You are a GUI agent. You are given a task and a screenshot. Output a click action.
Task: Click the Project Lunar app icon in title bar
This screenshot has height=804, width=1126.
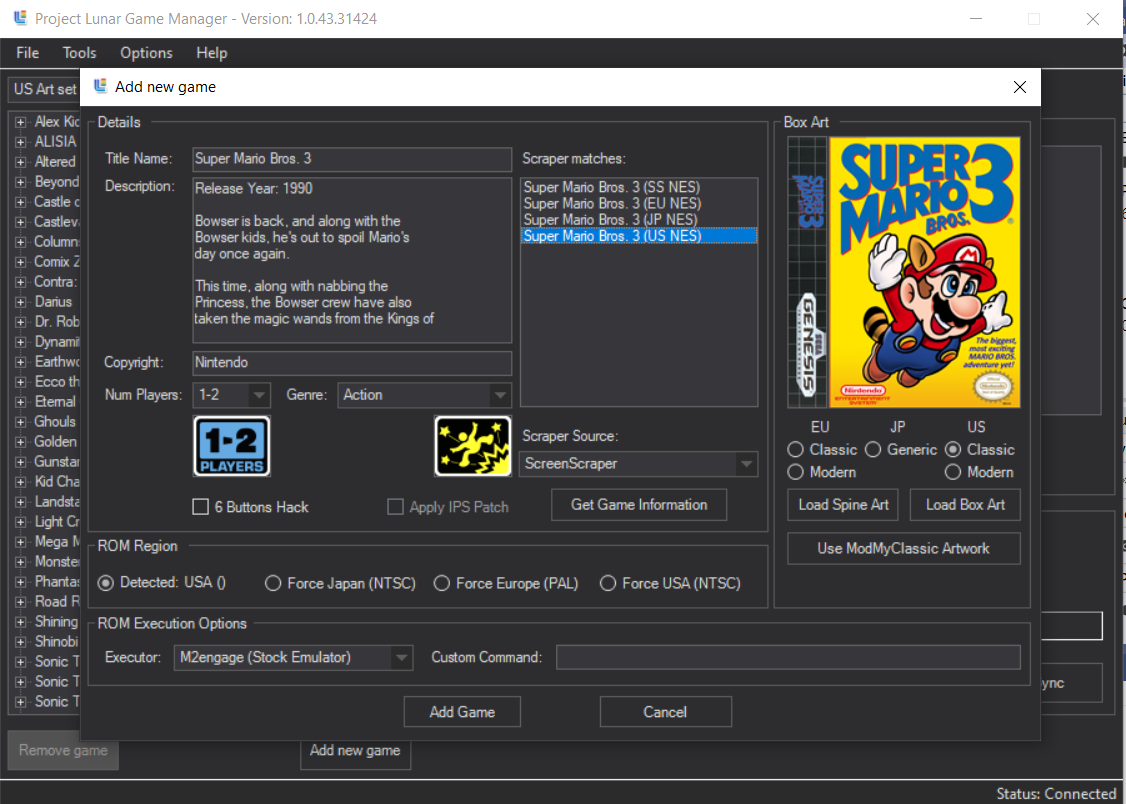[x=21, y=18]
